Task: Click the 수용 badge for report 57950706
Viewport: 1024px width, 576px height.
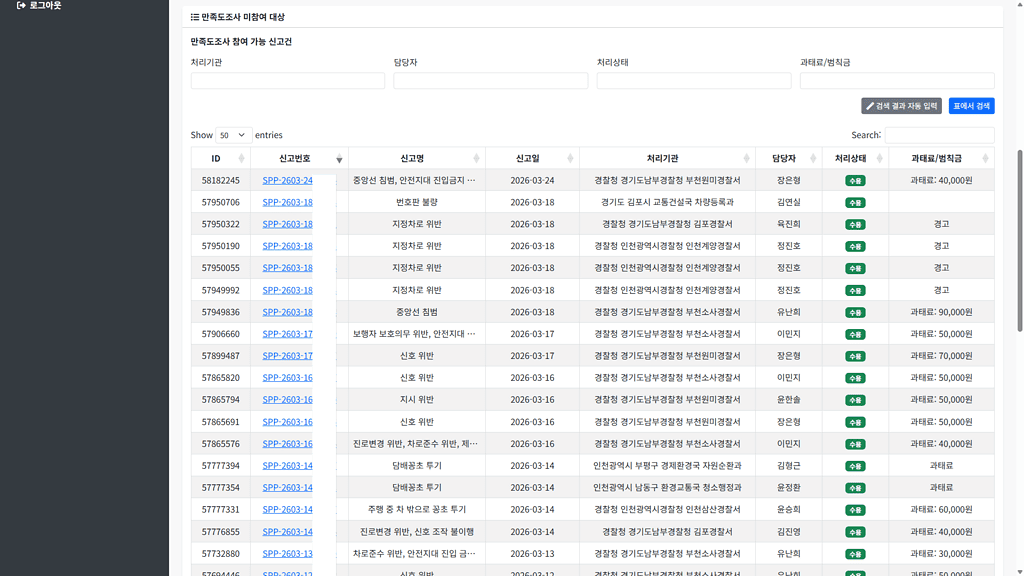Action: click(853, 201)
